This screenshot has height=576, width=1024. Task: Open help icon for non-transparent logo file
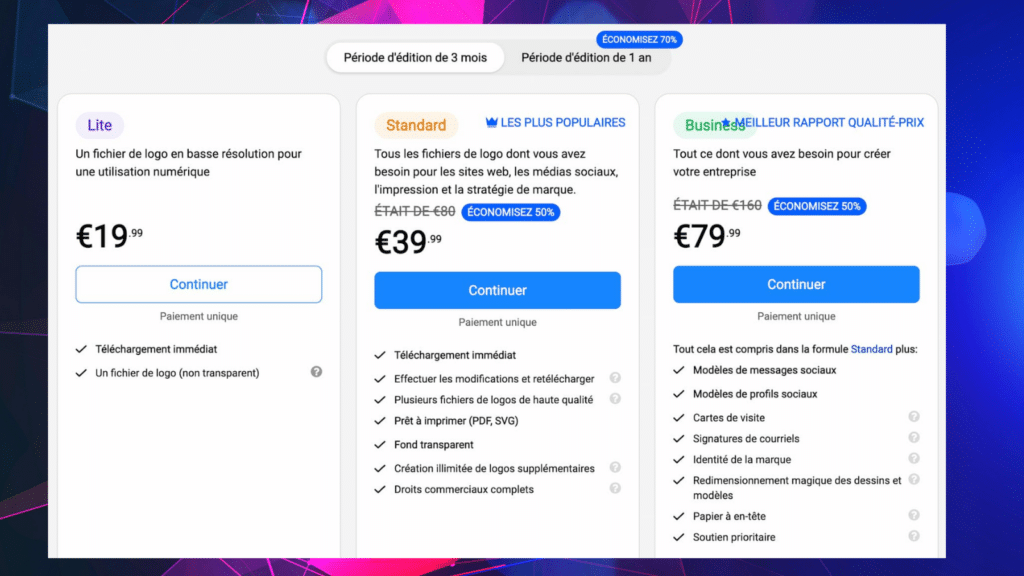[316, 372]
